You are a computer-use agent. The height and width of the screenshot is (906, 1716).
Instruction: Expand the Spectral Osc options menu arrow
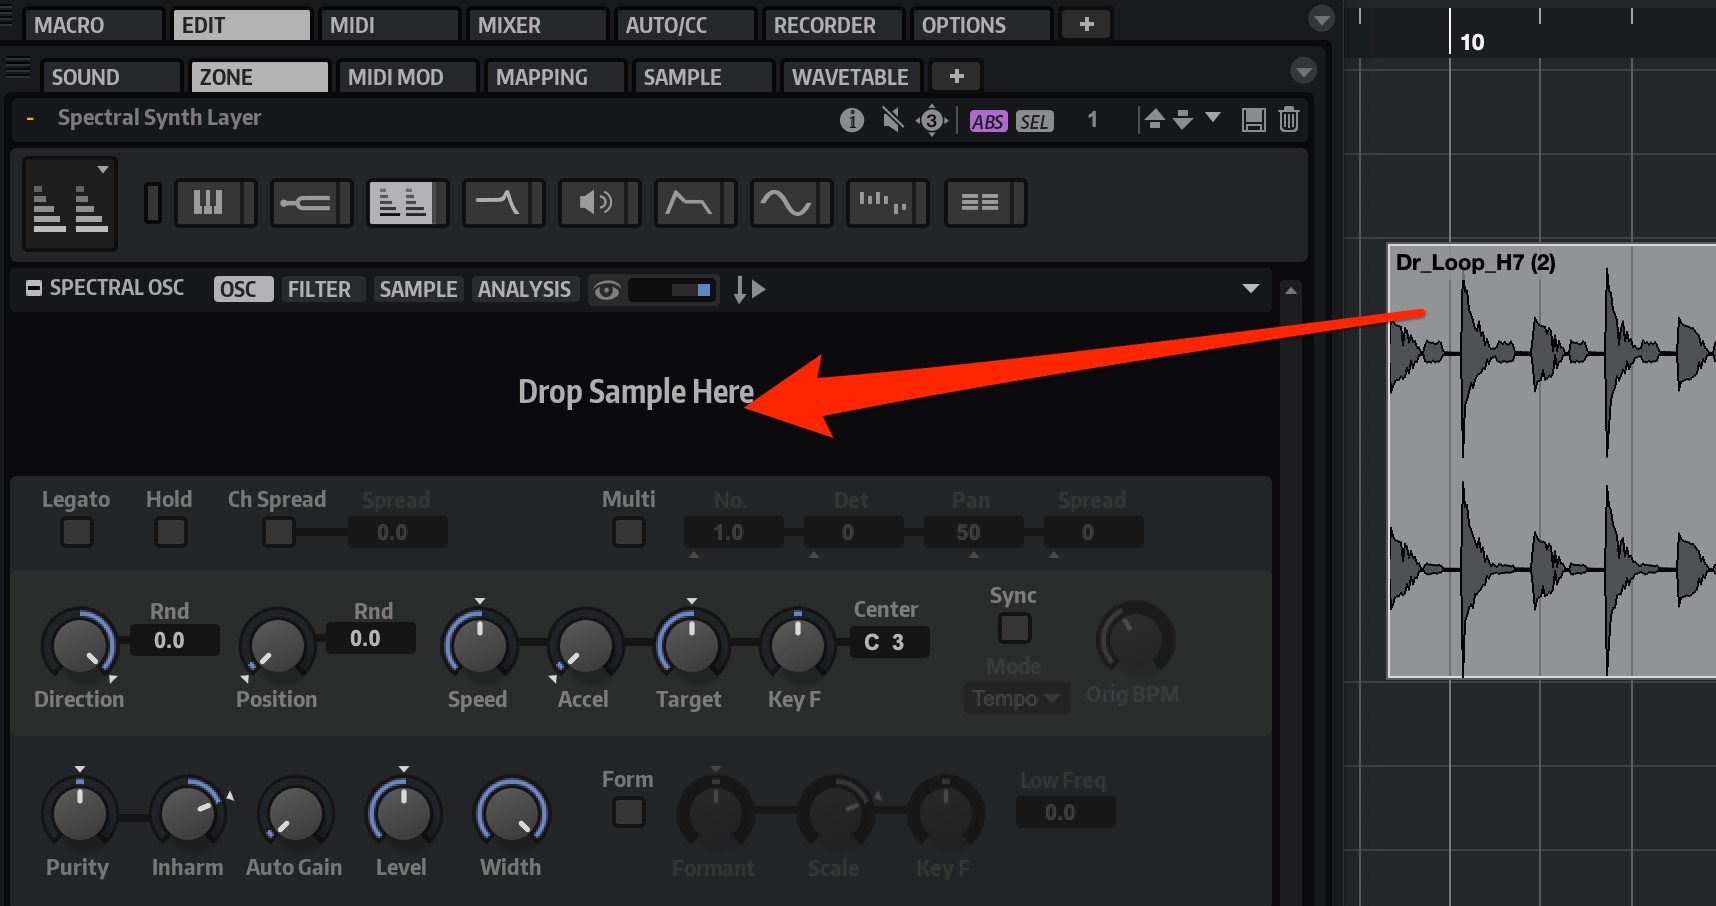[1250, 289]
